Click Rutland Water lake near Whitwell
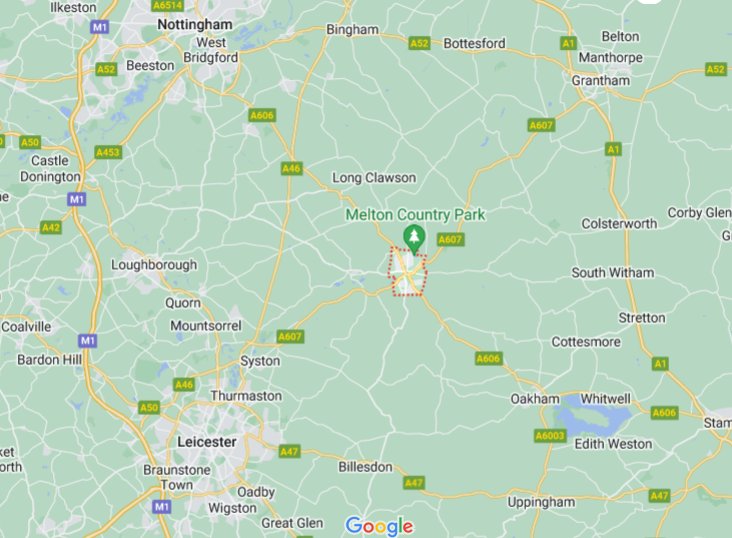 point(593,417)
